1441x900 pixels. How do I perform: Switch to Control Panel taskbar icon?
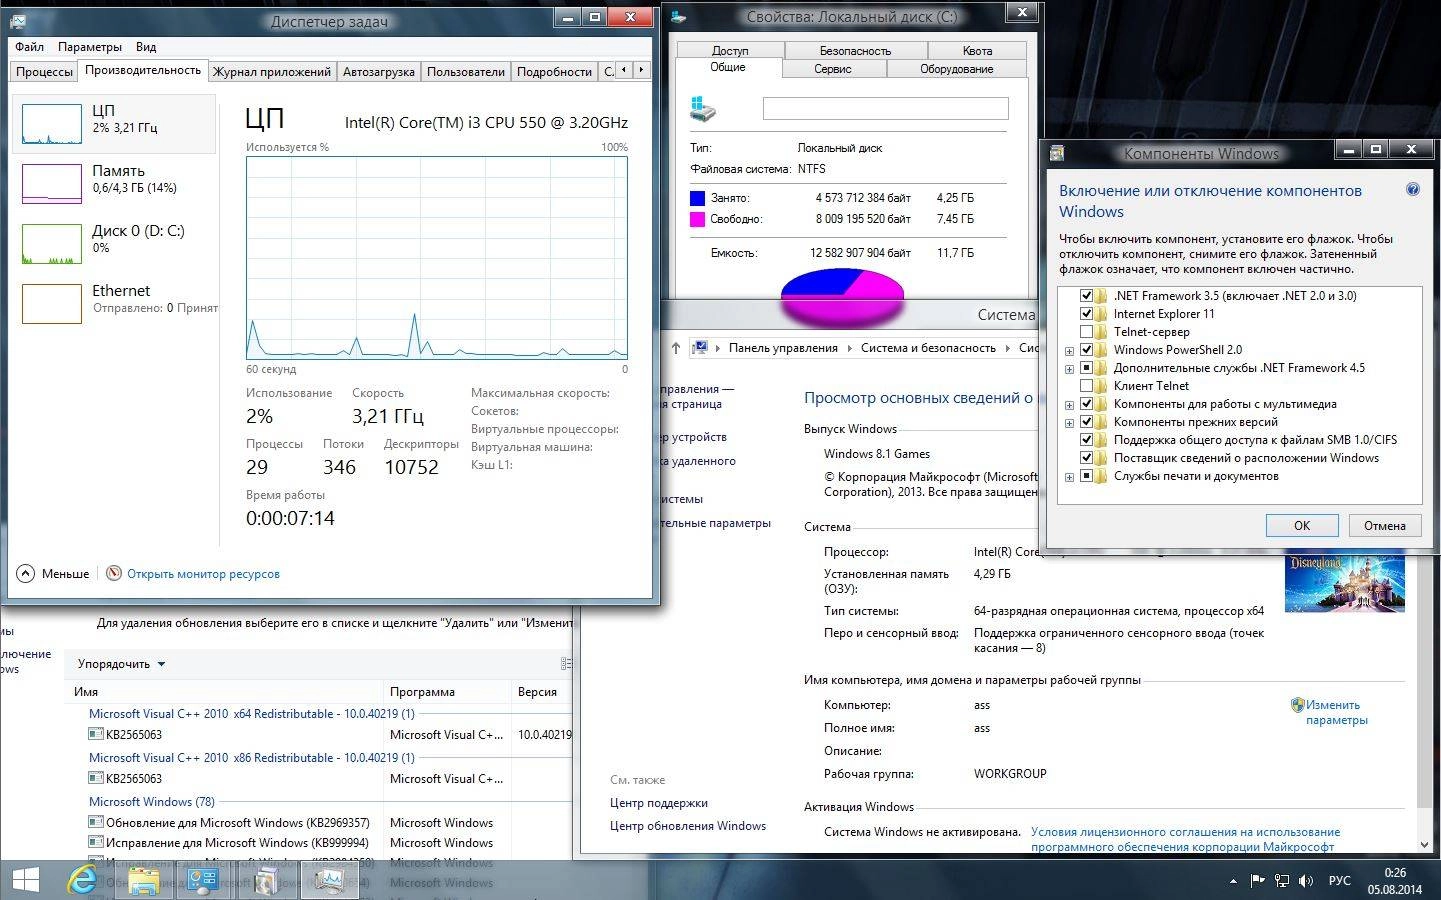point(204,880)
